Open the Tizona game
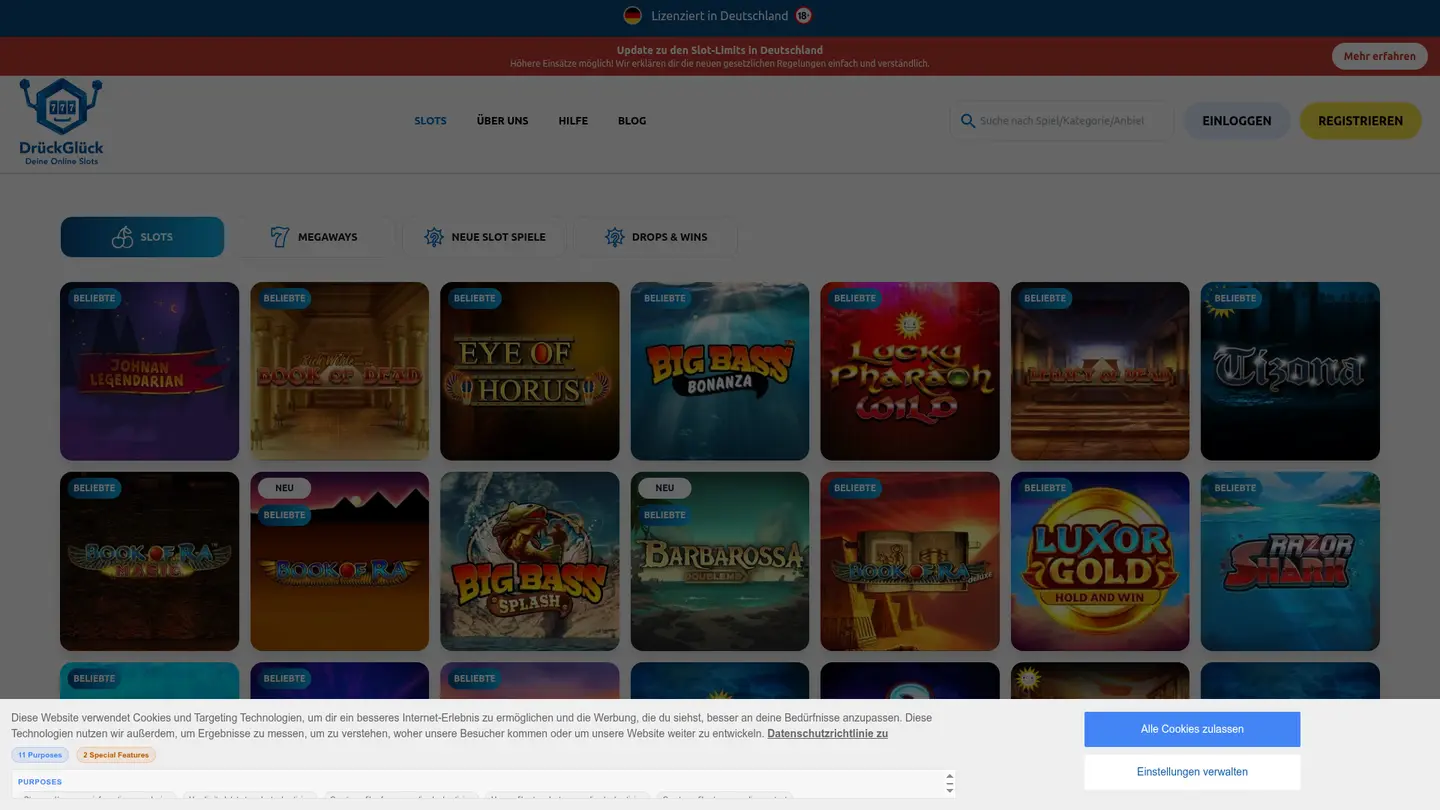Screen dimensions: 1440x810 pos(1290,371)
